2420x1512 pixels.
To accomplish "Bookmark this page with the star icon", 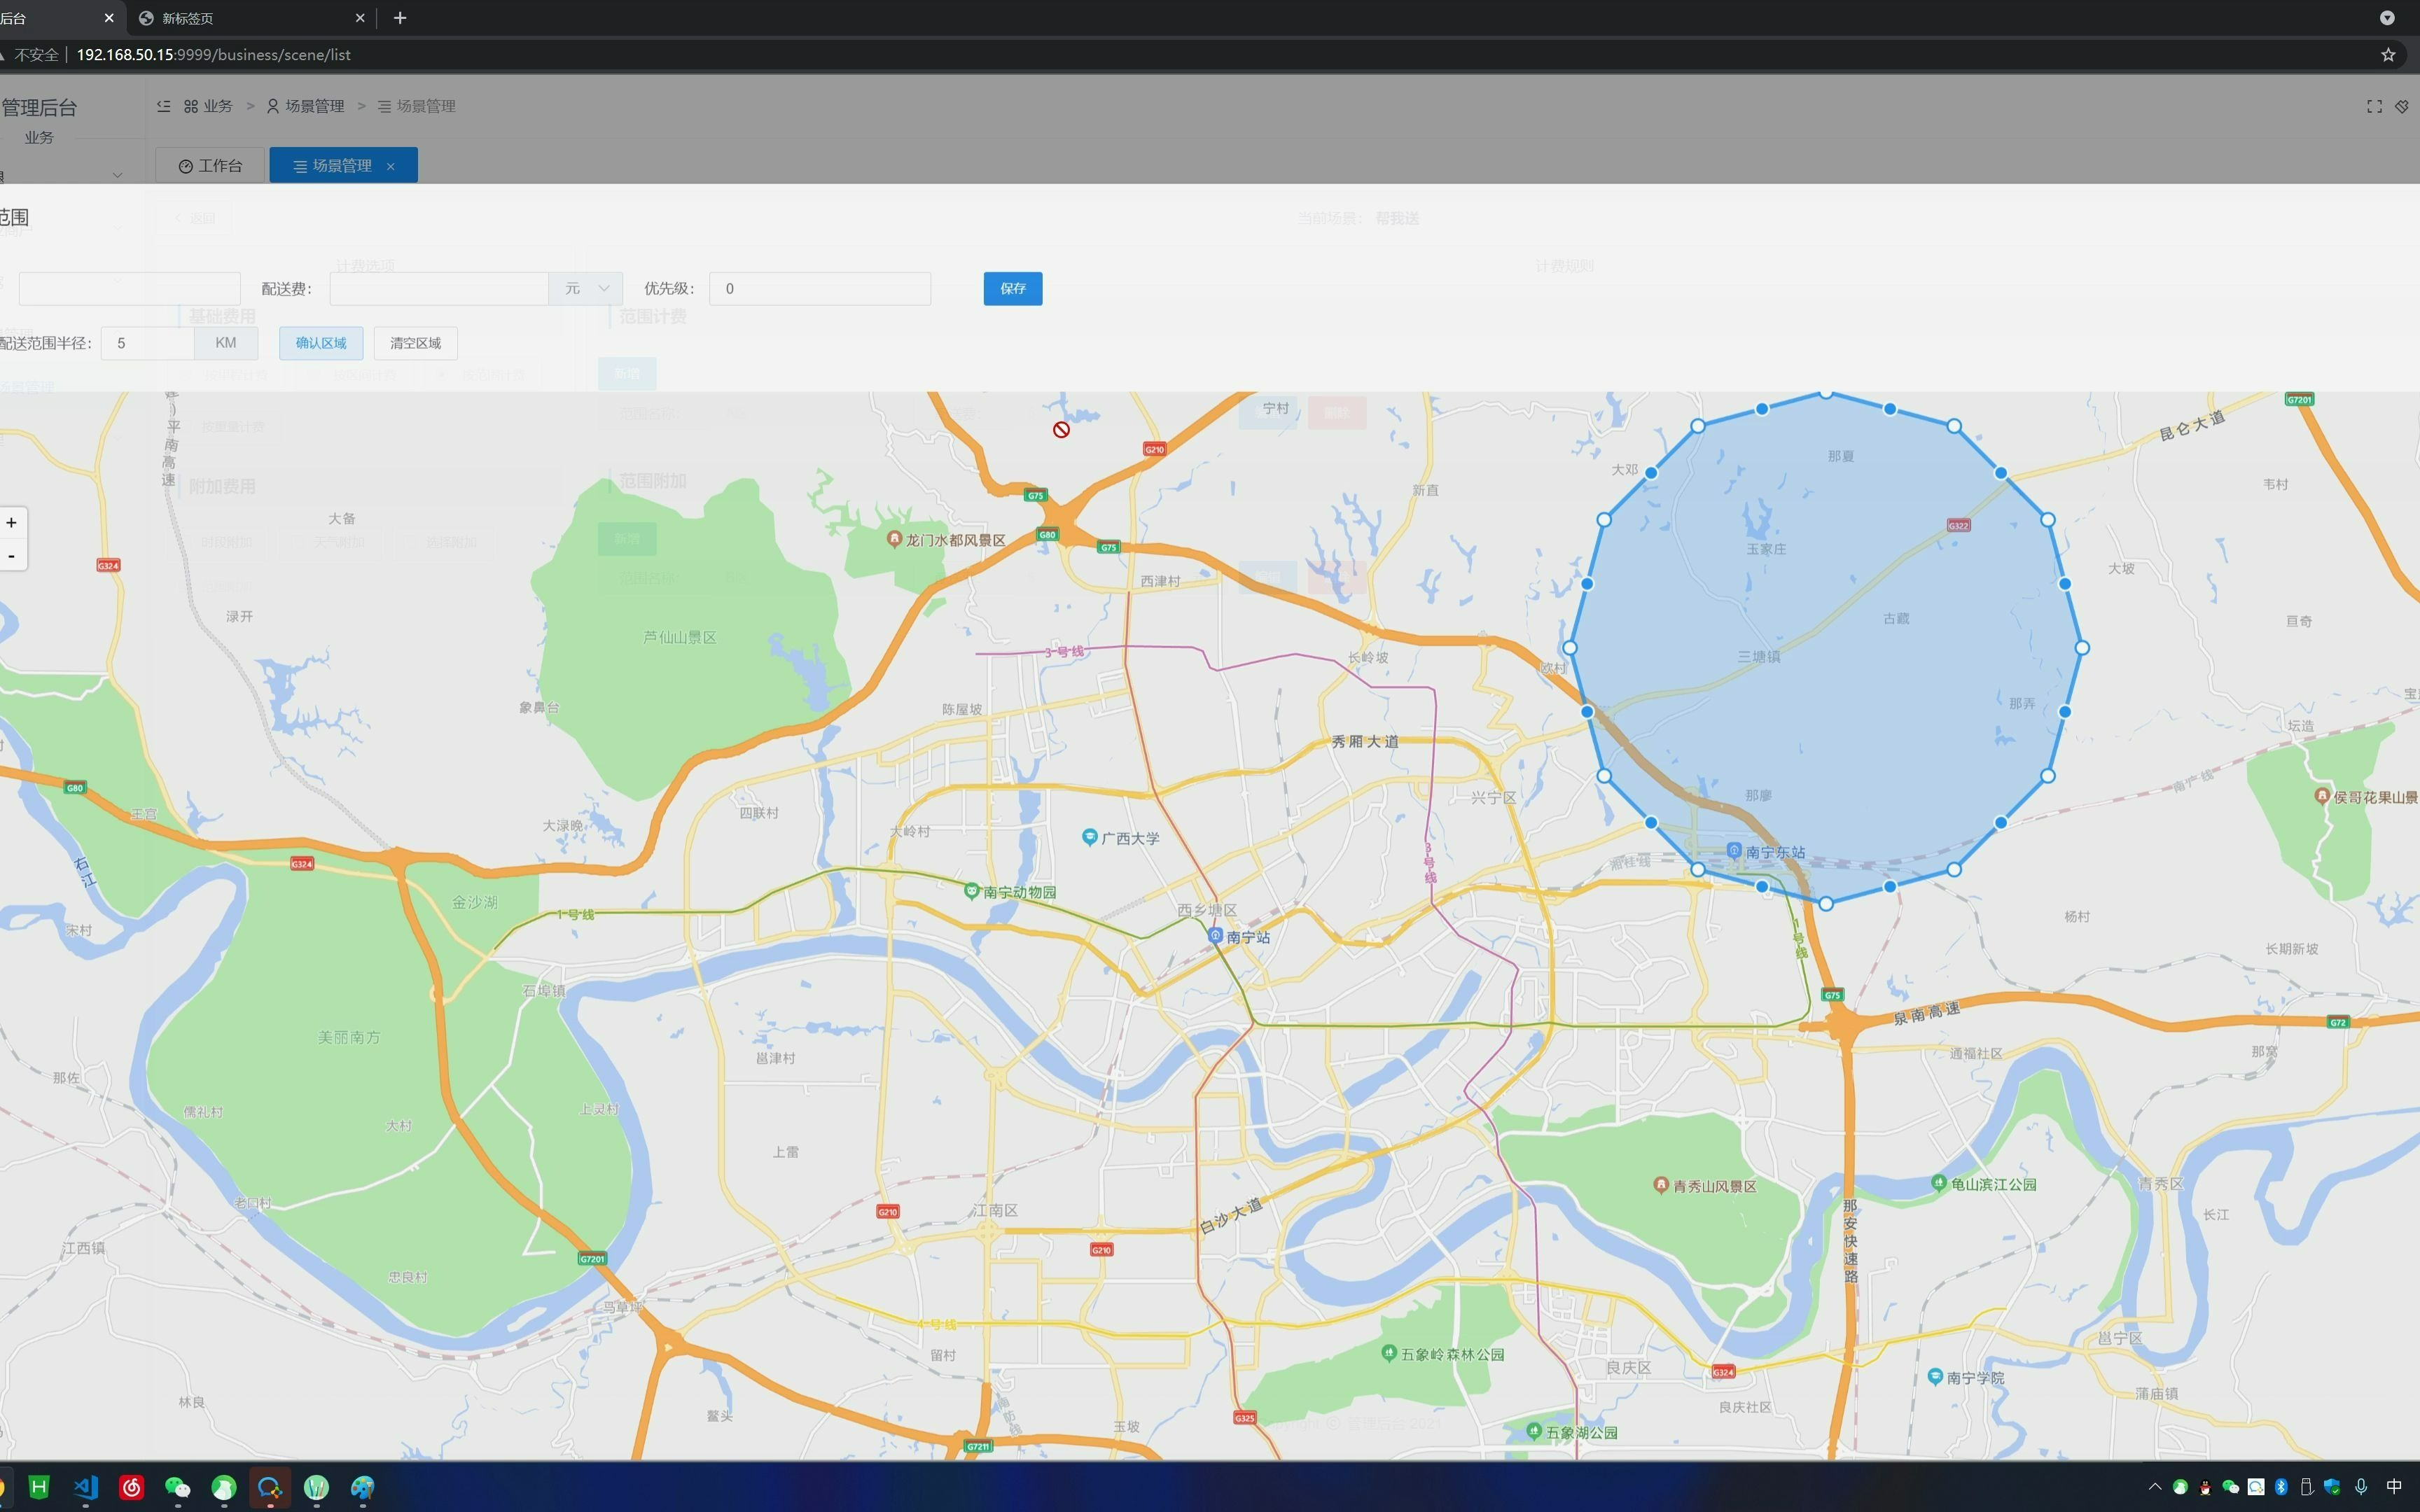I will [2388, 55].
